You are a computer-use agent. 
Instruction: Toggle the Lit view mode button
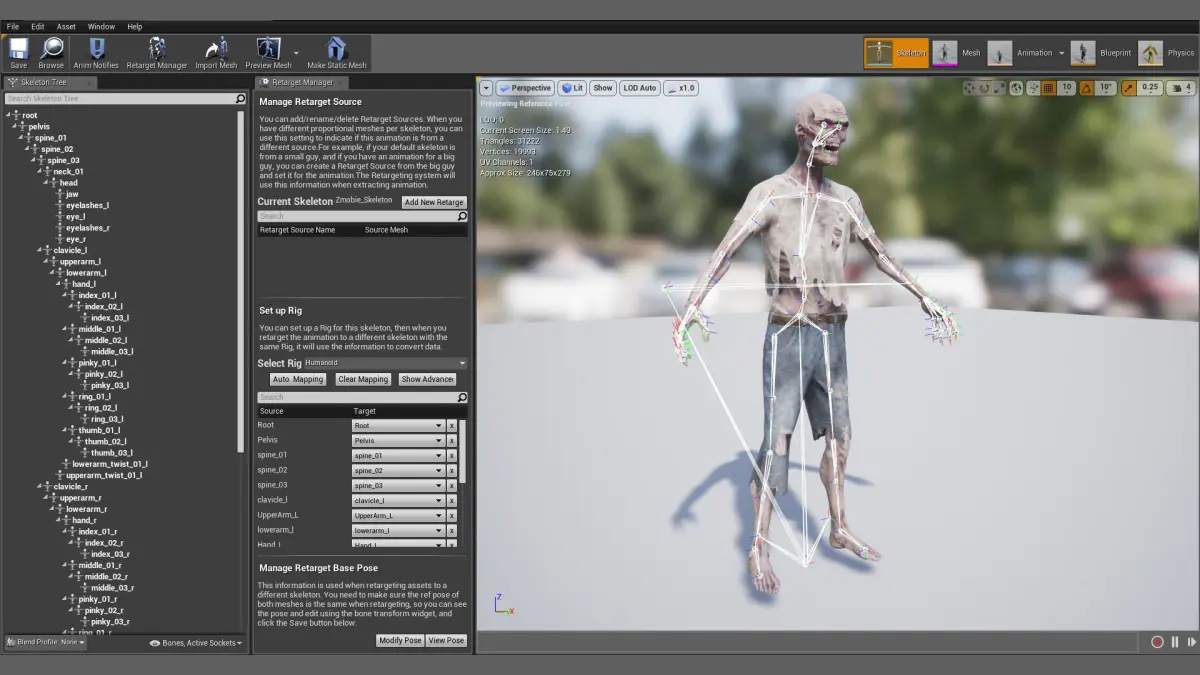coord(572,88)
